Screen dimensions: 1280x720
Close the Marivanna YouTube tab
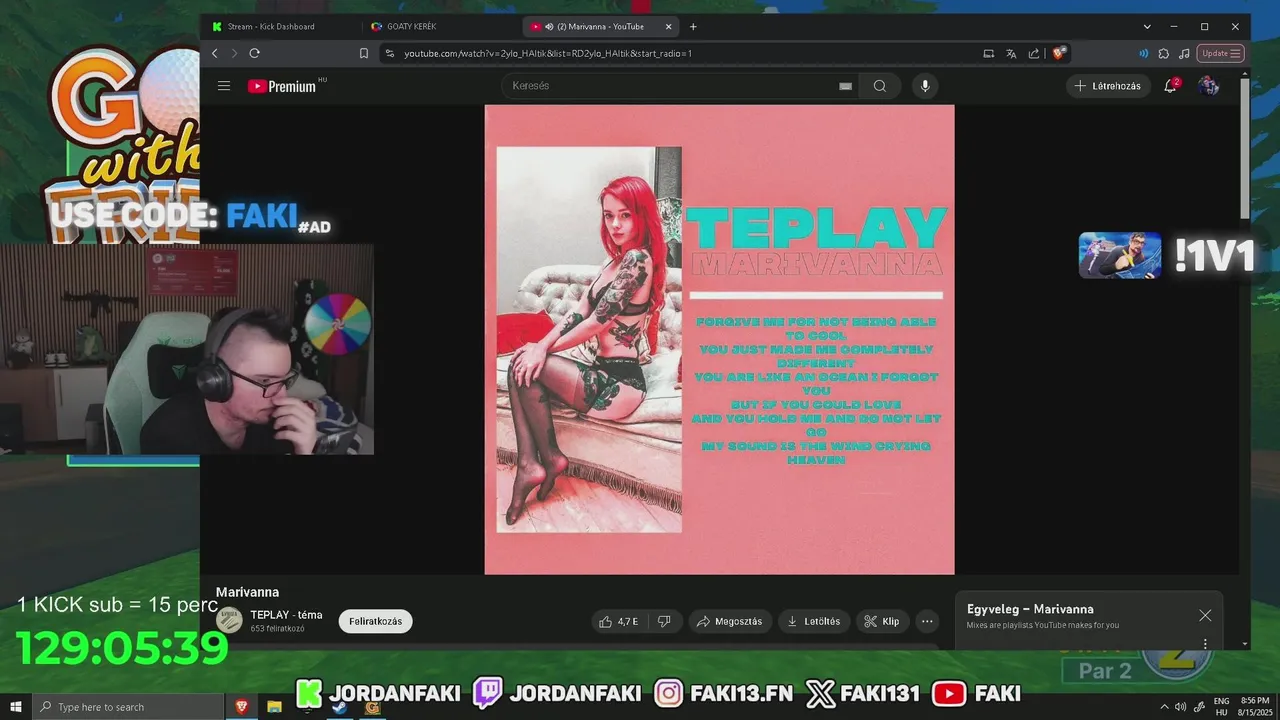[668, 27]
